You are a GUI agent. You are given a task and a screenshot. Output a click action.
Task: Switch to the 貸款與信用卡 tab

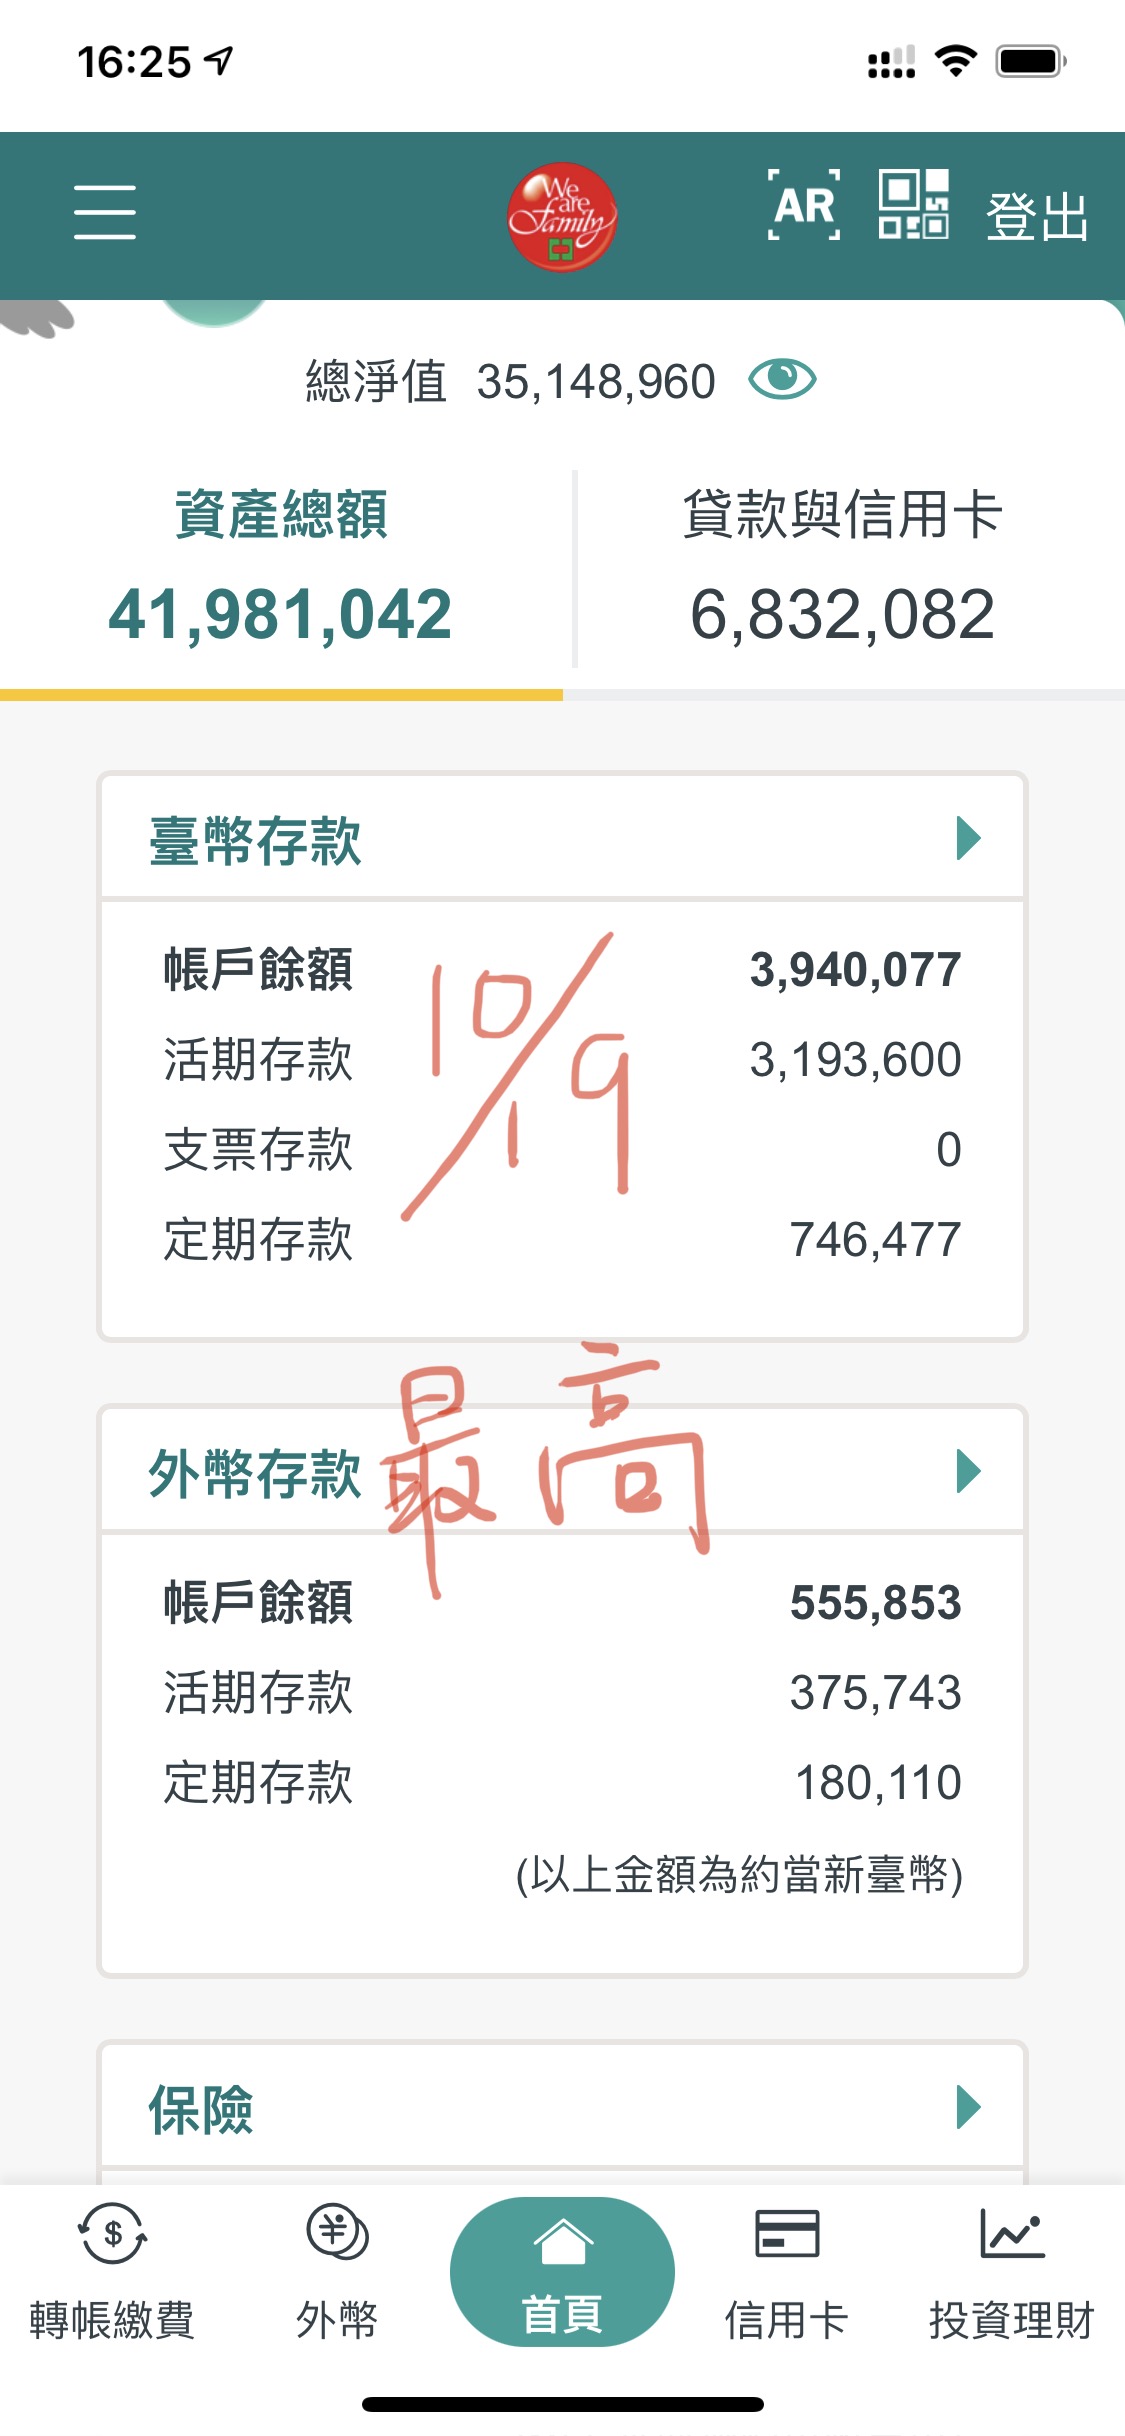coord(842,567)
